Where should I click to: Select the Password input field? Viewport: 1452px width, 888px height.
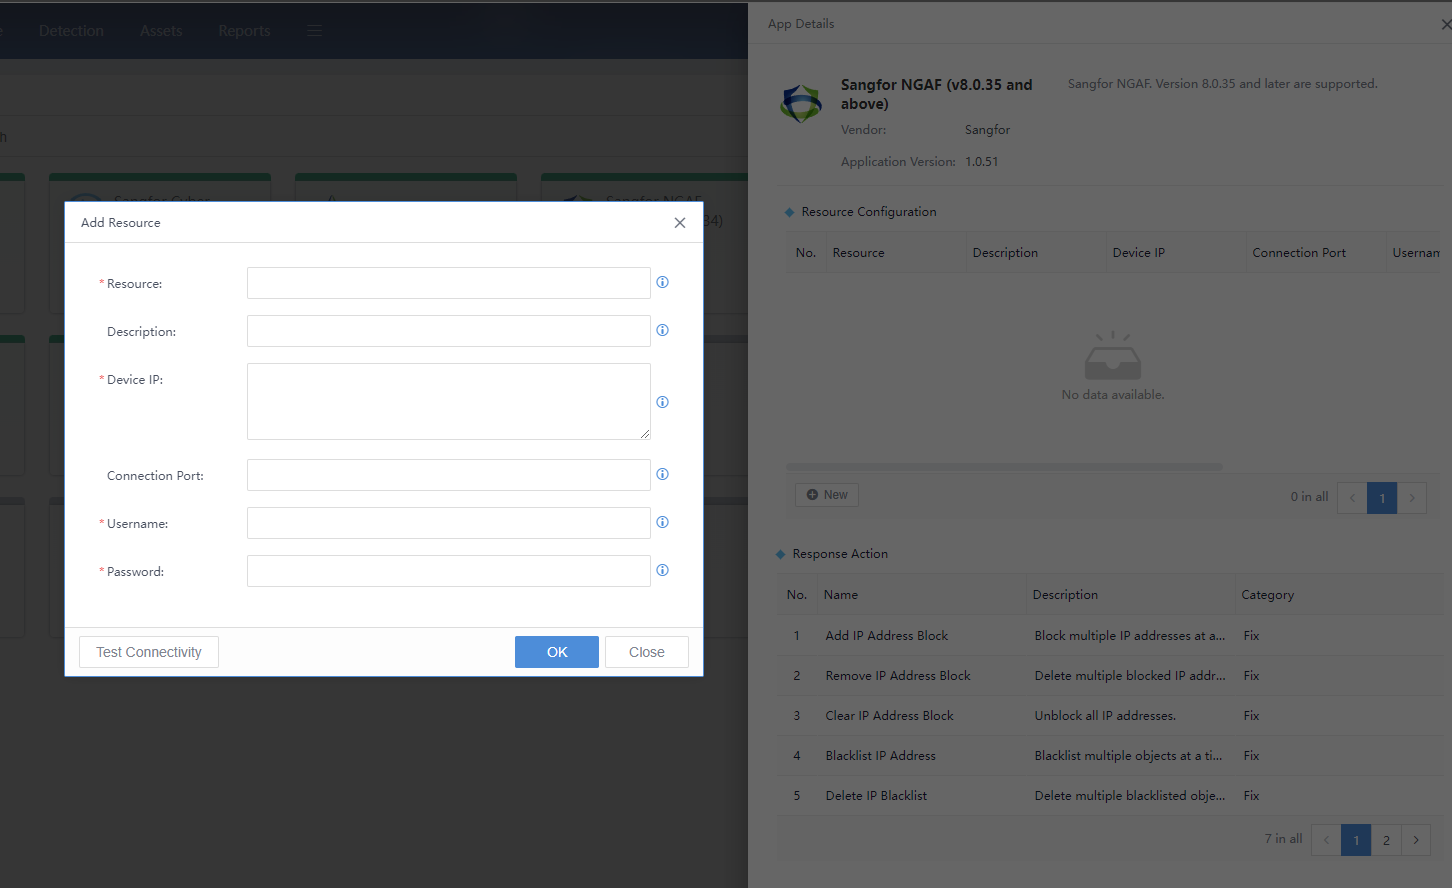[448, 571]
